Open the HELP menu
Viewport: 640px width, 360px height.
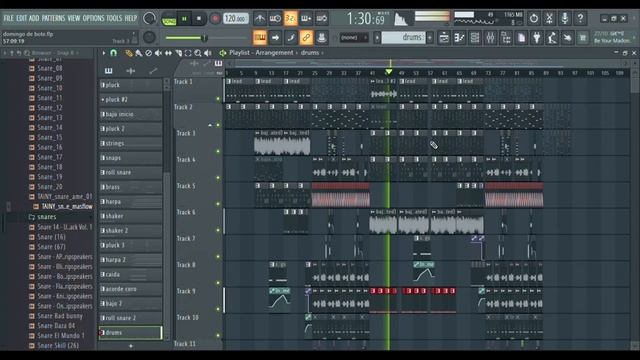pos(131,18)
